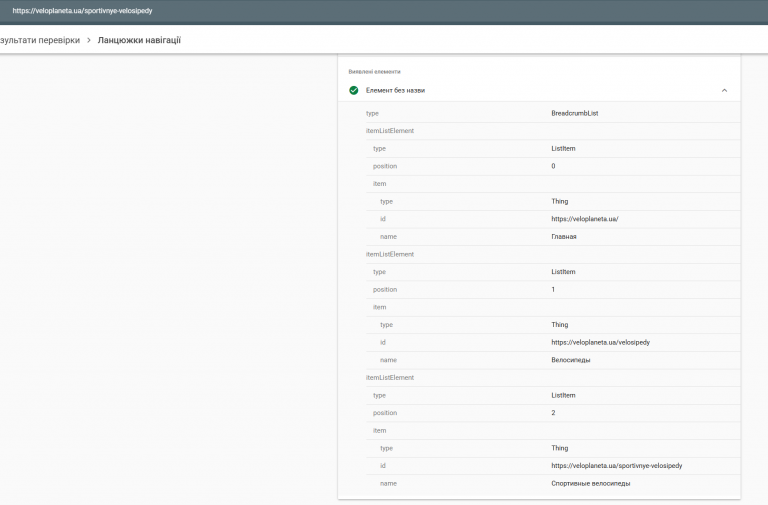Select the name value 'Велосипеды'
Image resolution: width=768 pixels, height=505 pixels.
coord(571,360)
